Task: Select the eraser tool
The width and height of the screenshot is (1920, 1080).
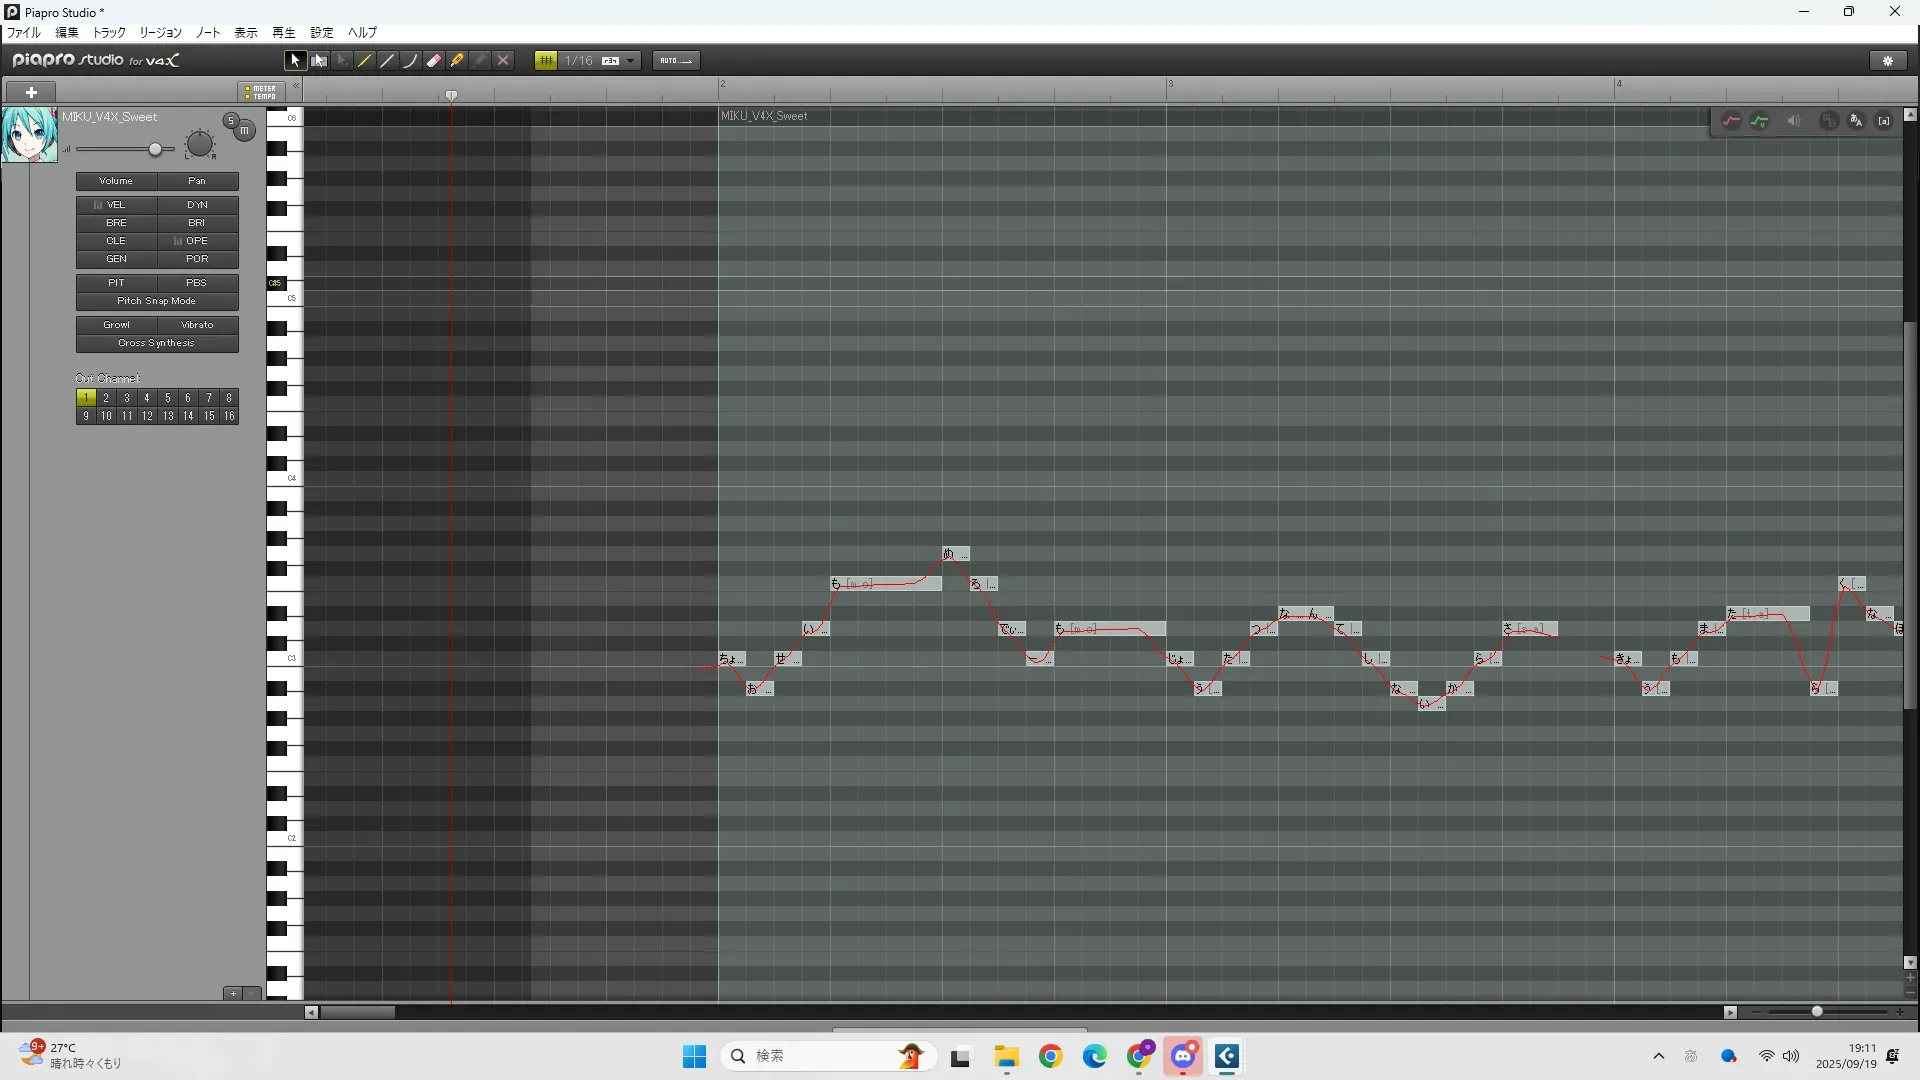Action: point(434,61)
